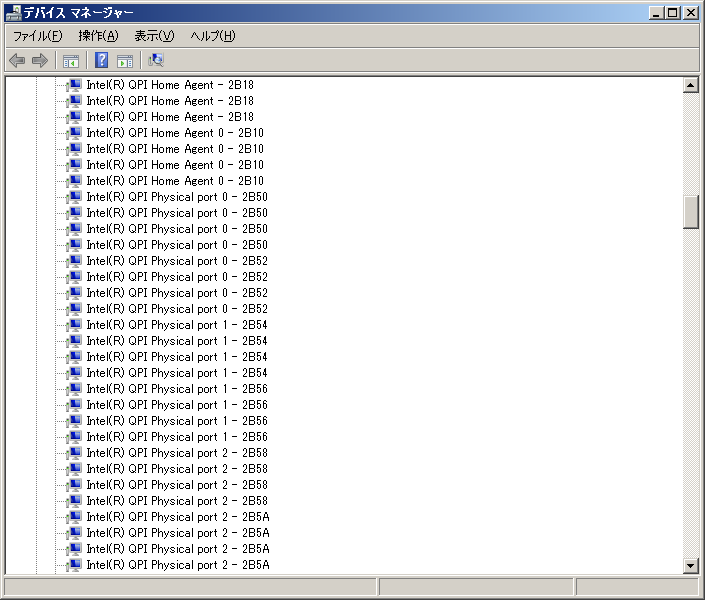The height and width of the screenshot is (600, 705).
Task: Click the scrollbar down arrow button
Action: 690,565
